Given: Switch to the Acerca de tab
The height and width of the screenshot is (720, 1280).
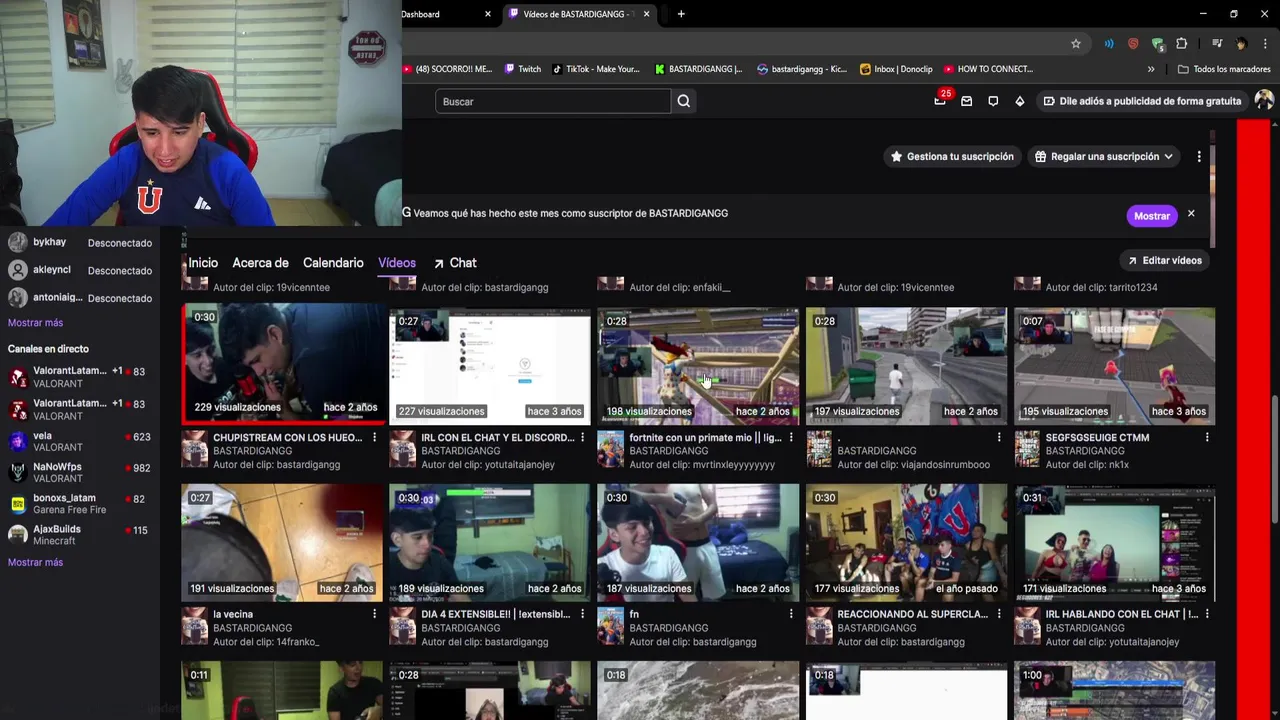Looking at the screenshot, I should [x=260, y=263].
